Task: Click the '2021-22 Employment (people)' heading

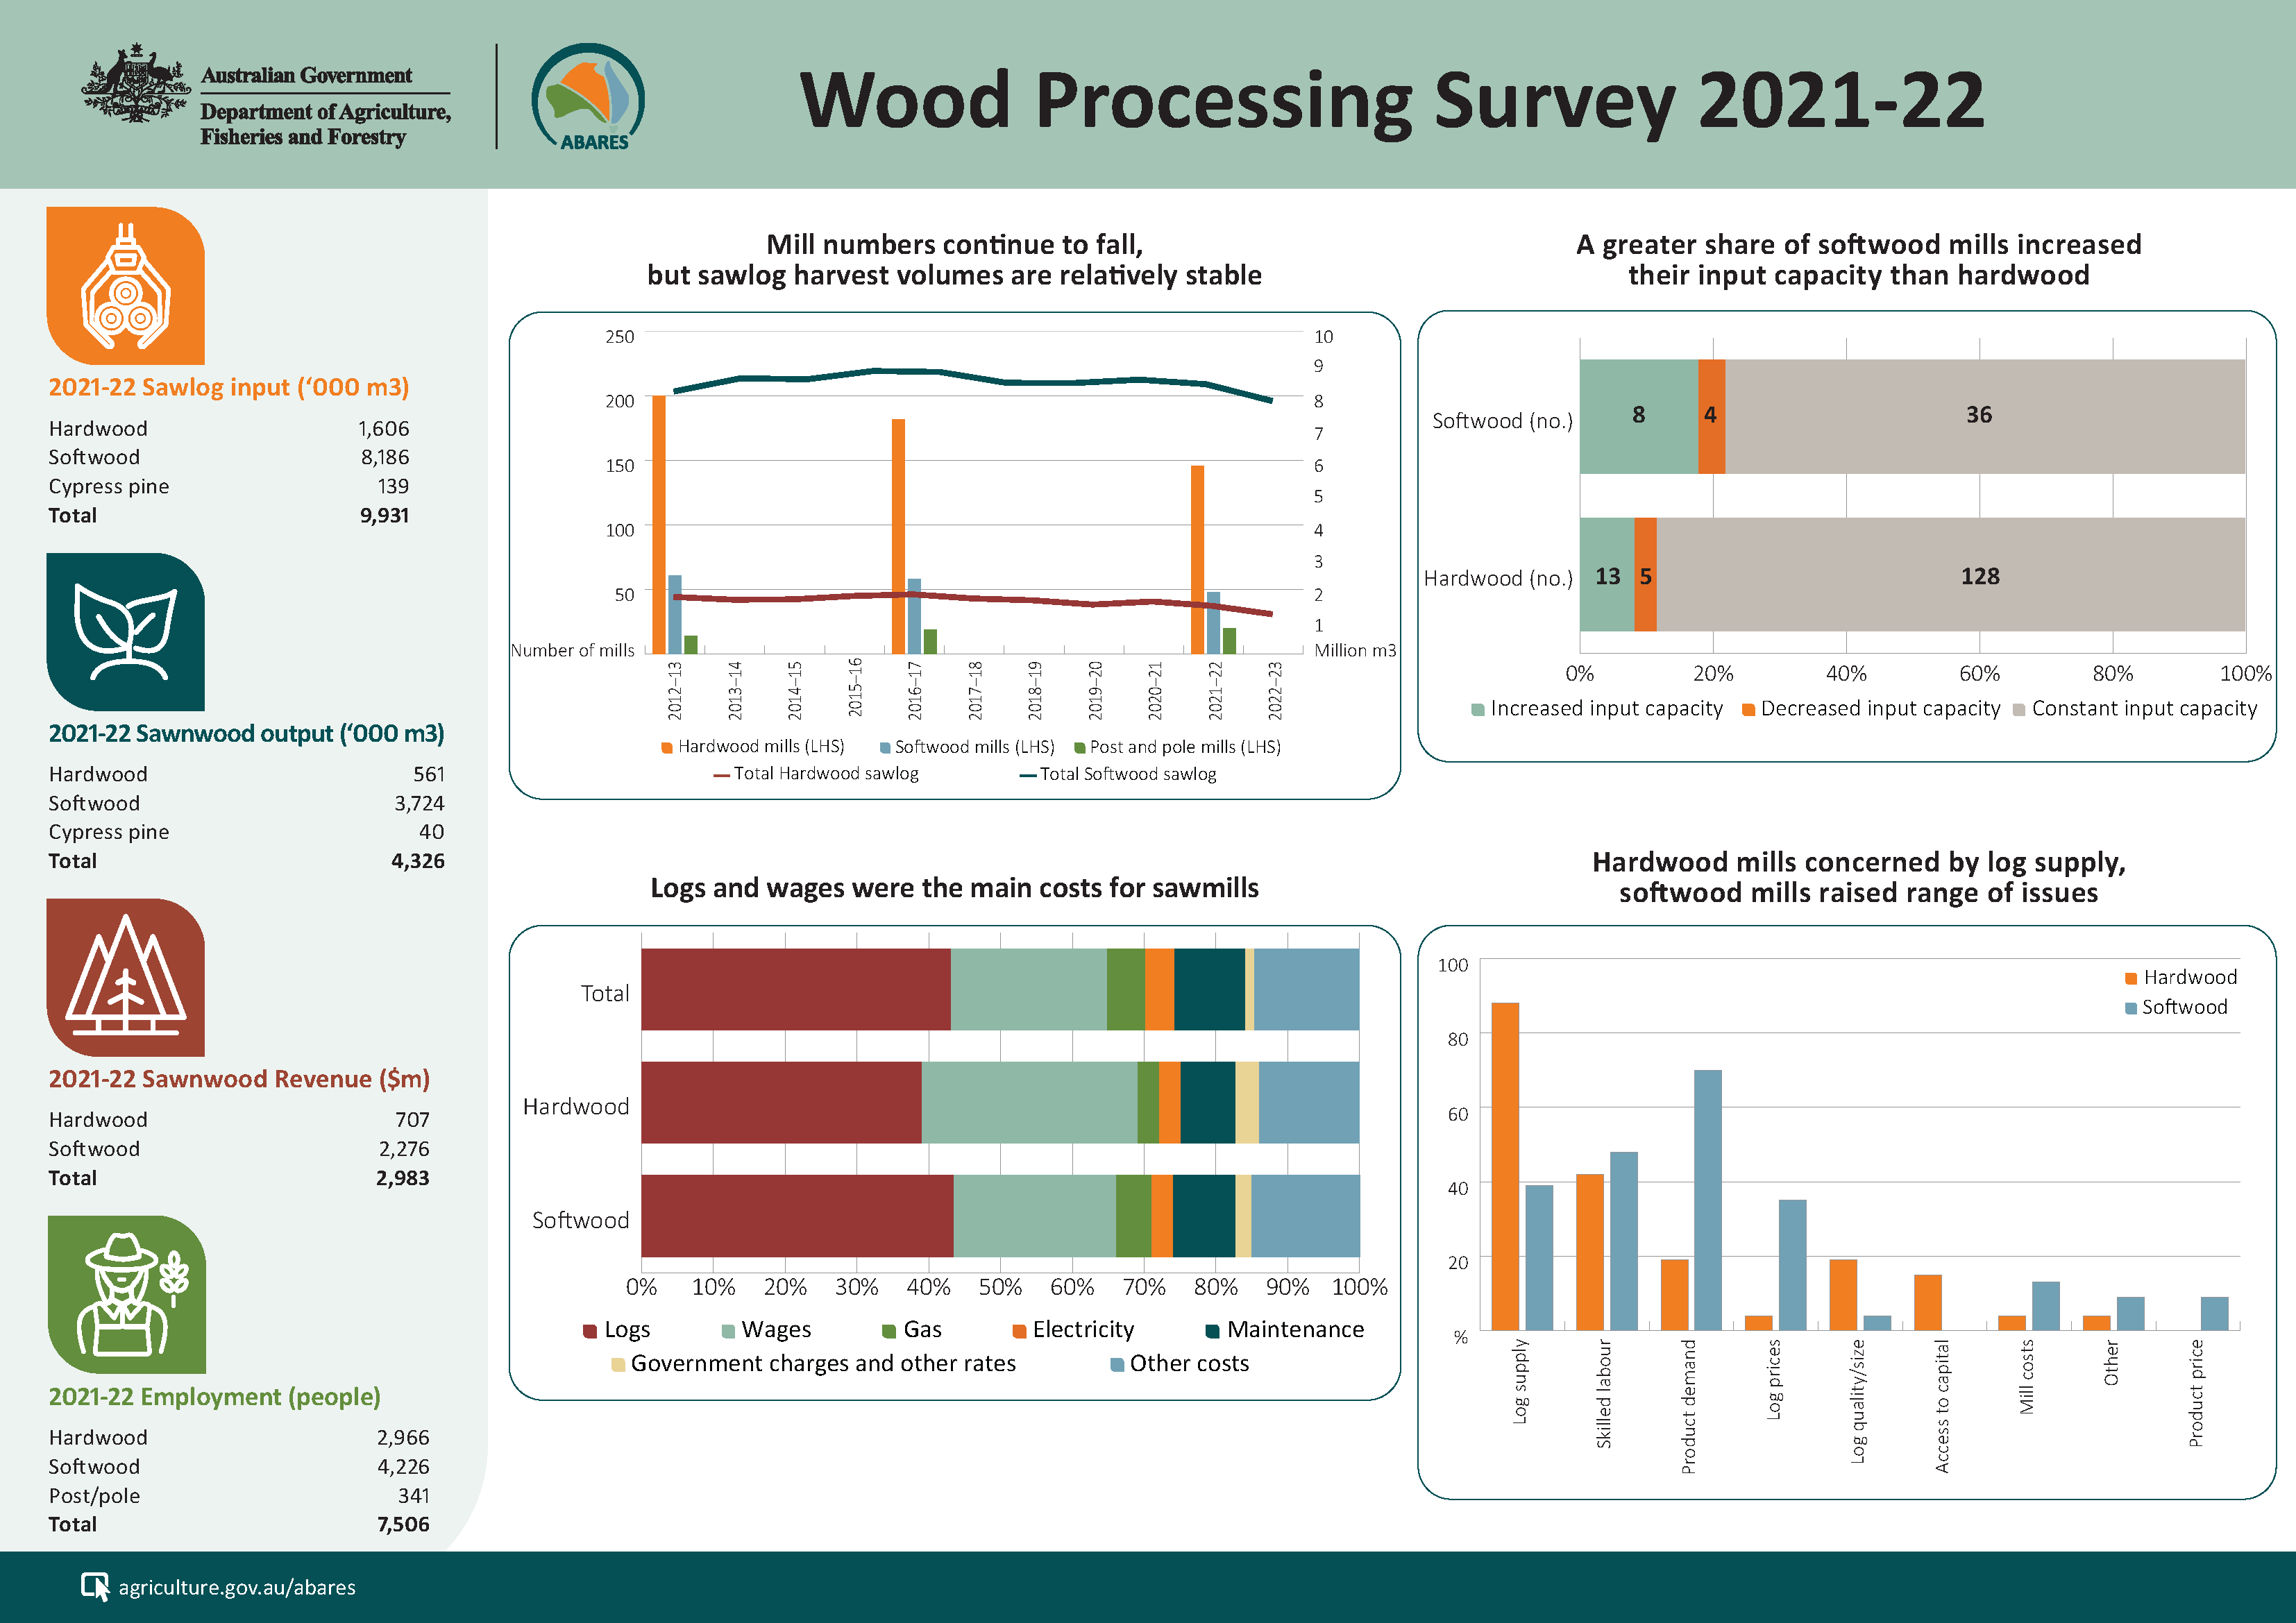Action: tap(215, 1397)
